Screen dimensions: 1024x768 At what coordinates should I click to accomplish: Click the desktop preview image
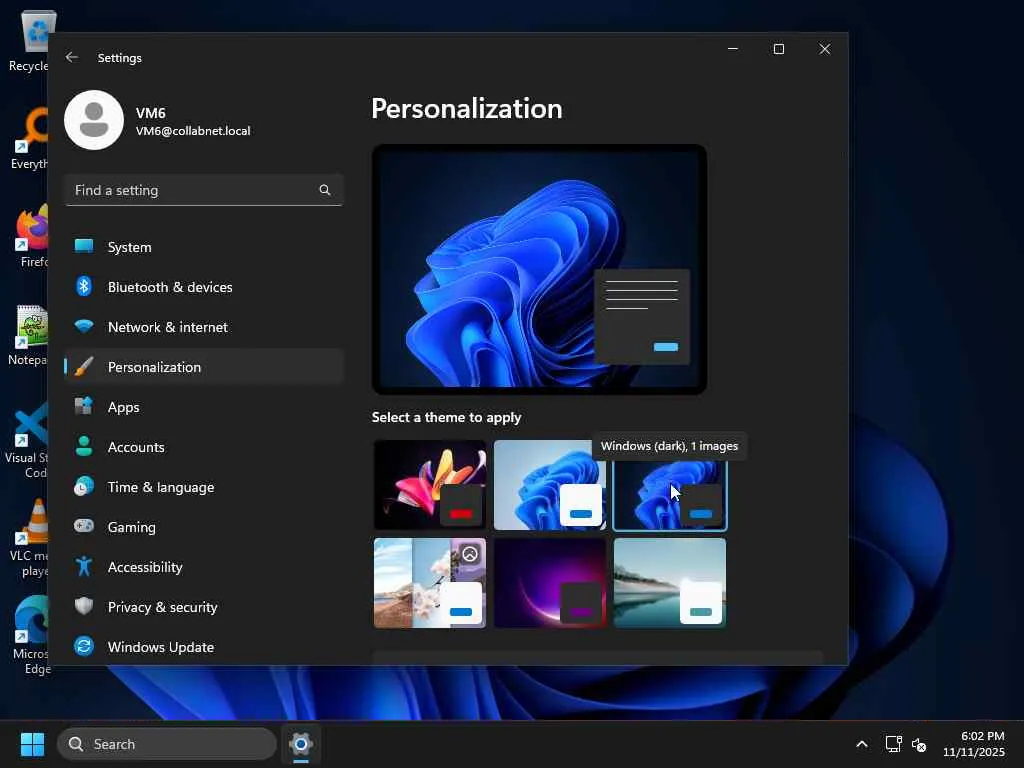click(x=539, y=269)
